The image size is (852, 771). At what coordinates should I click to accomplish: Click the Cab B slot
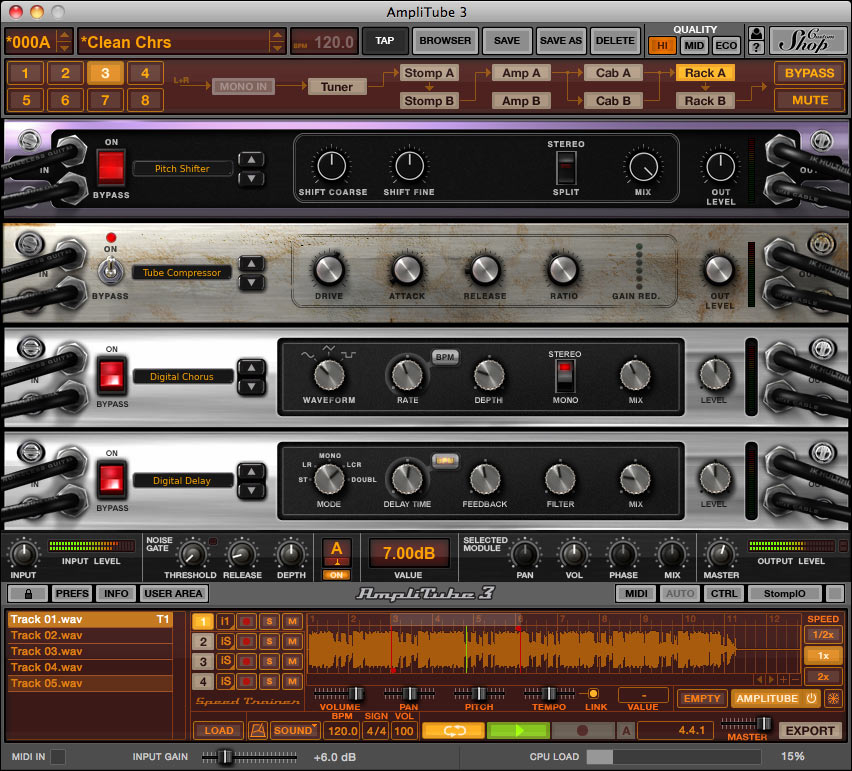613,100
